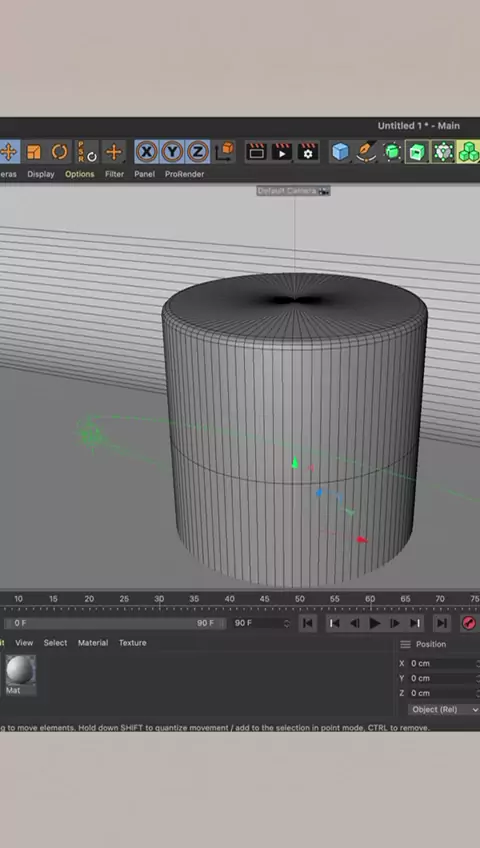
Task: Click Render to Picture Viewer icon
Action: tap(282, 152)
